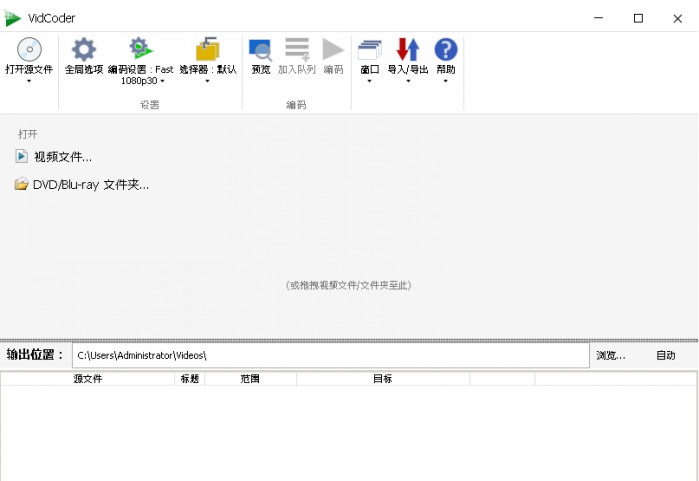699x481 pixels.
Task: Click the 目标 column header
Action: (382, 379)
